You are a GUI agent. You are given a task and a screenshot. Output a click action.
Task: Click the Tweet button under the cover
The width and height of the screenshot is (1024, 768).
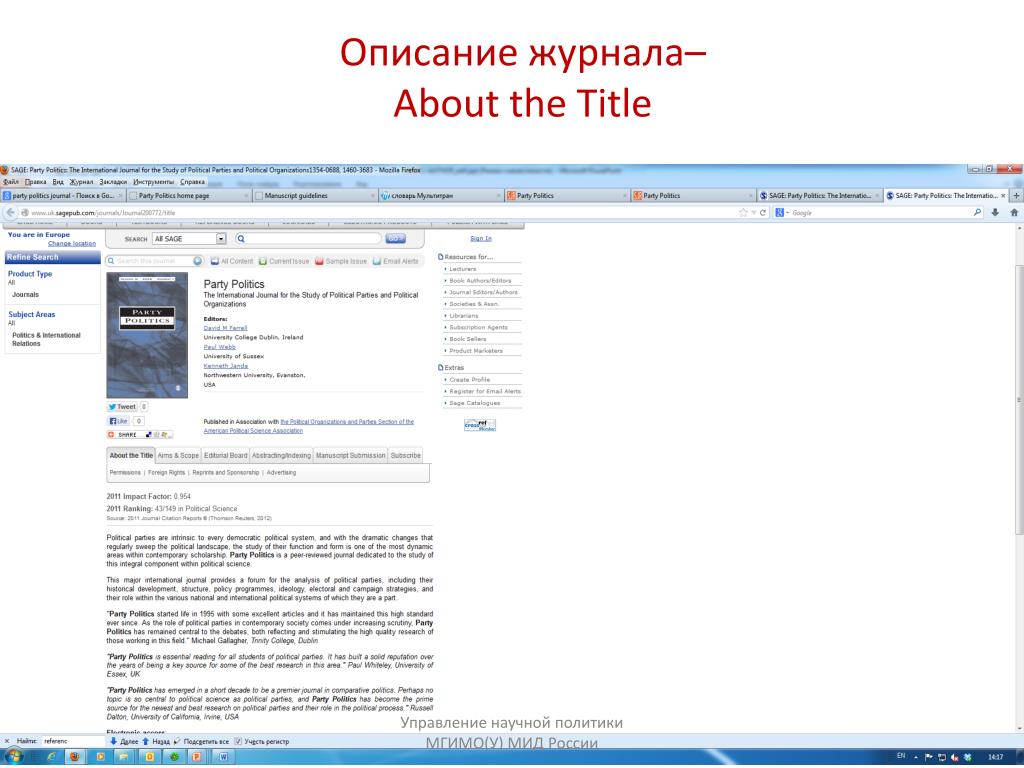(x=122, y=407)
